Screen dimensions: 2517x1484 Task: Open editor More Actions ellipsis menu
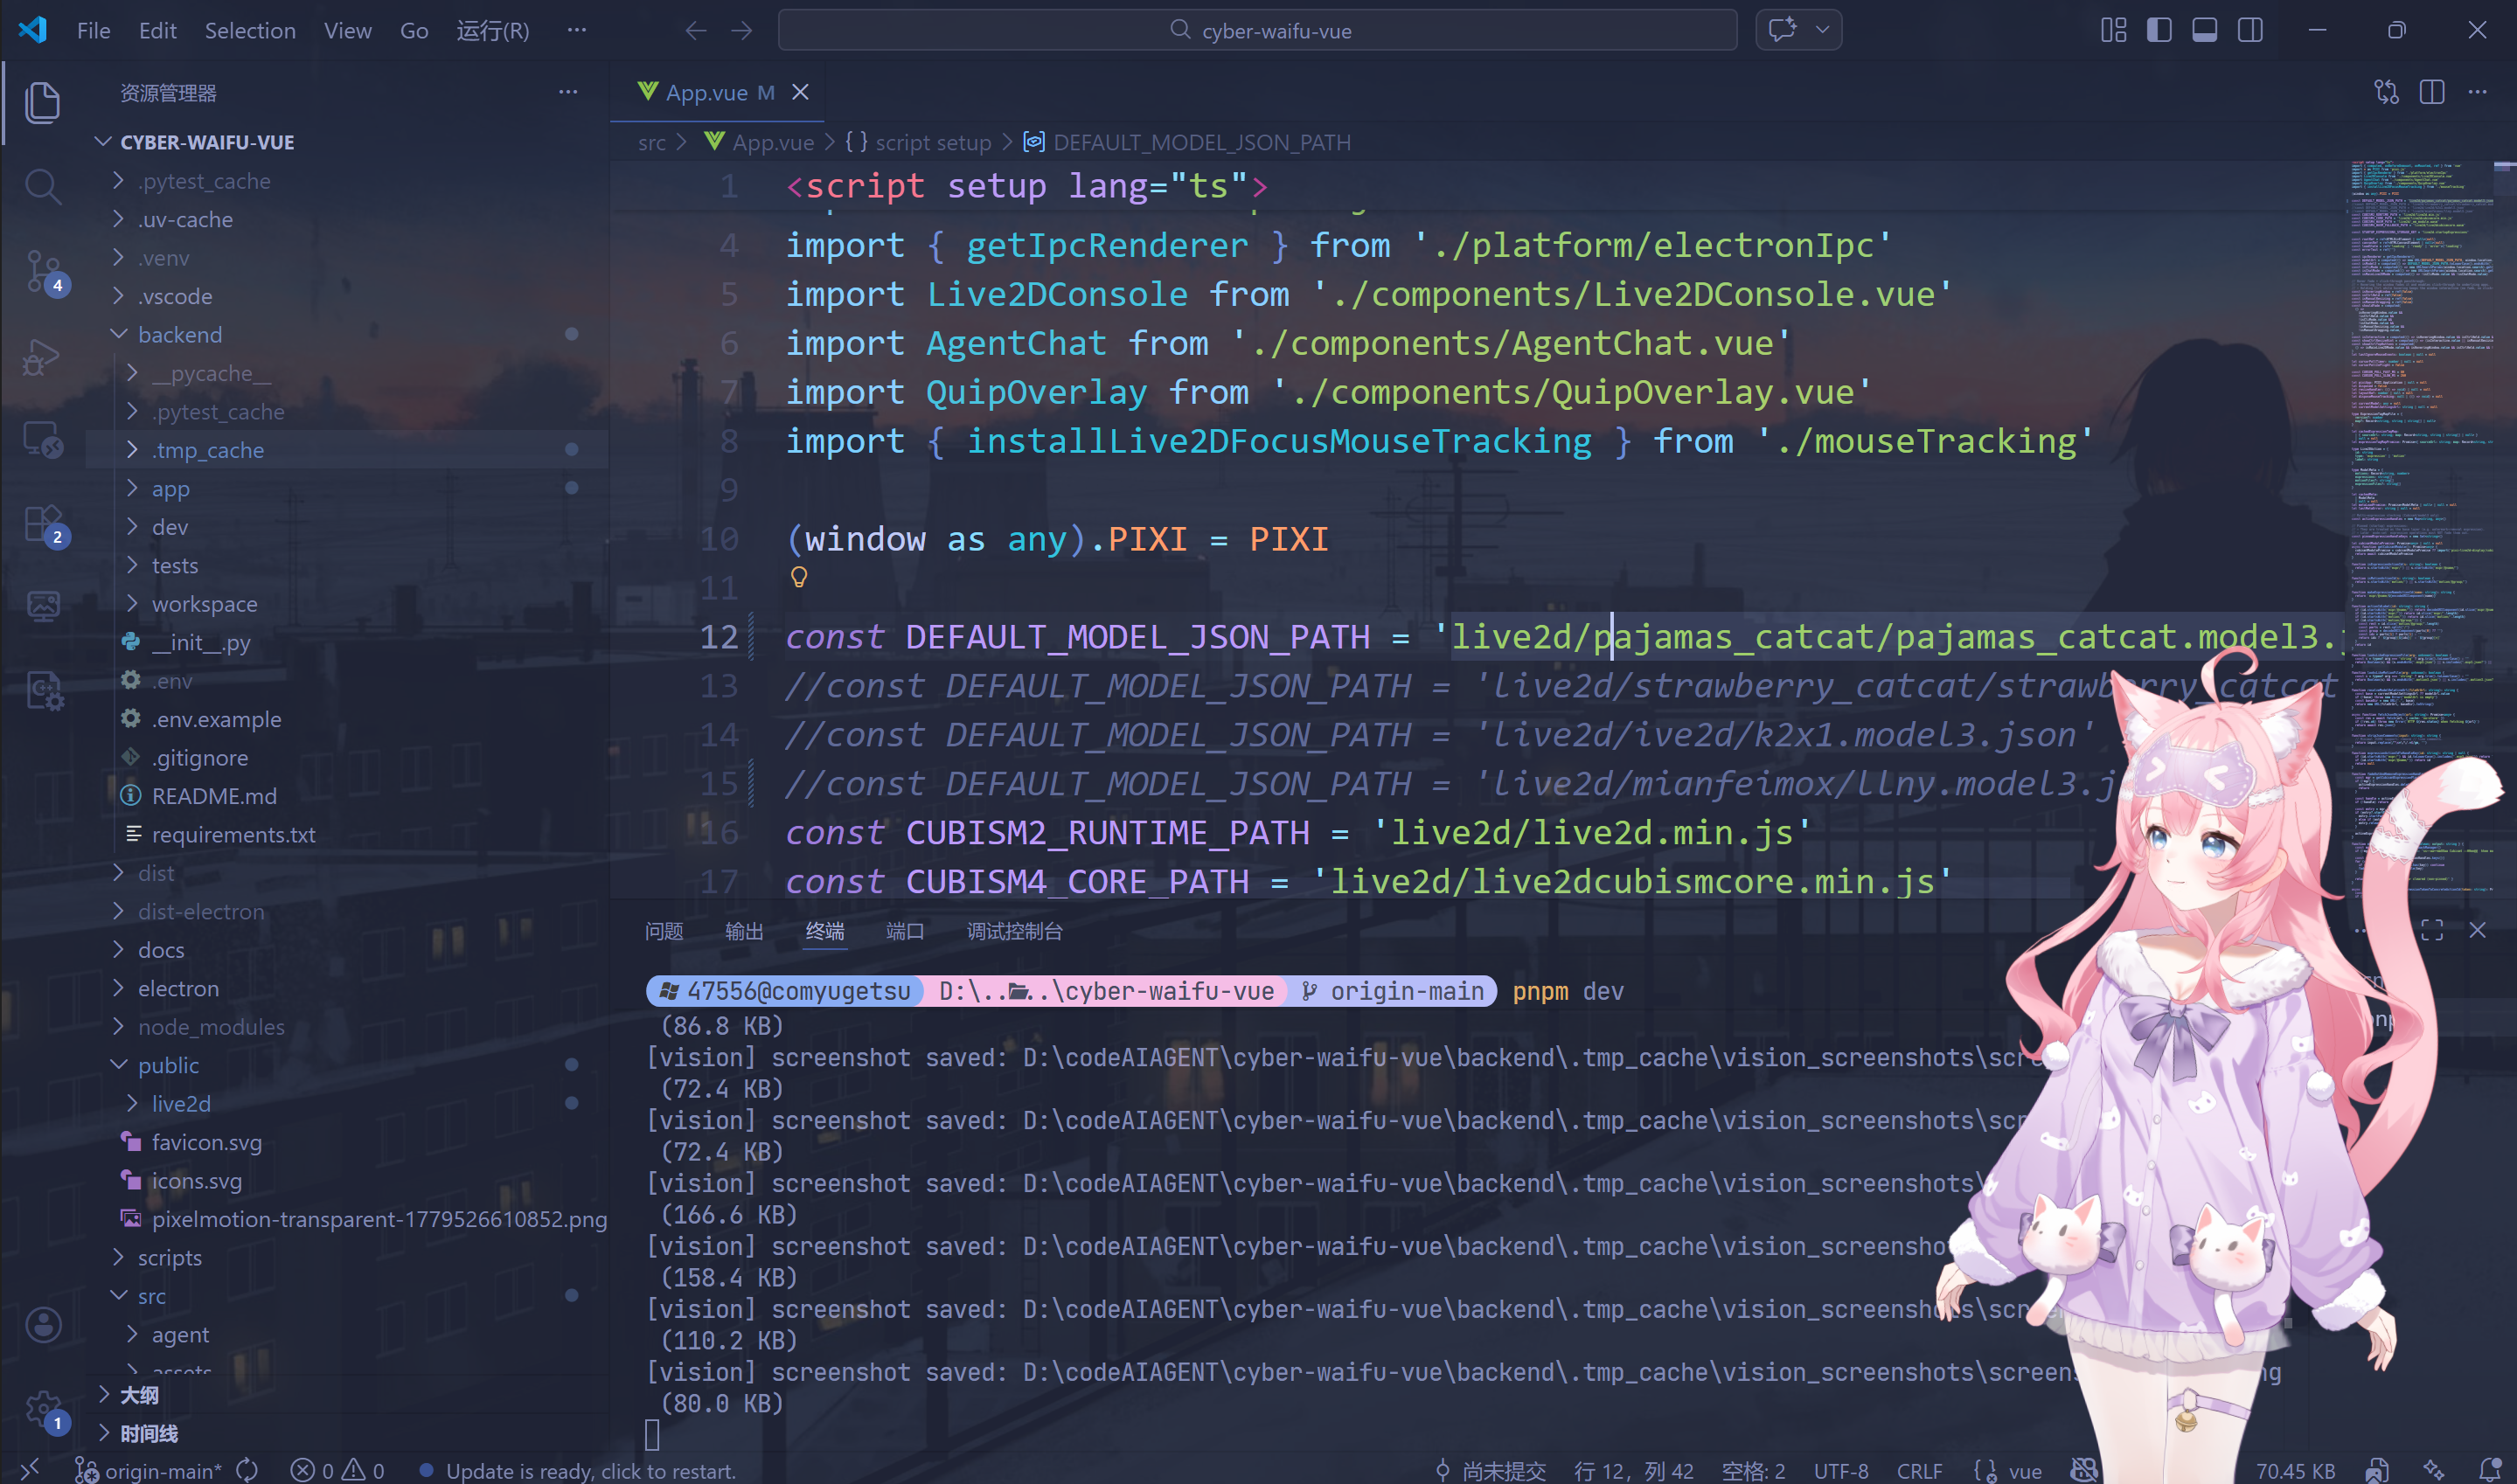point(2477,92)
